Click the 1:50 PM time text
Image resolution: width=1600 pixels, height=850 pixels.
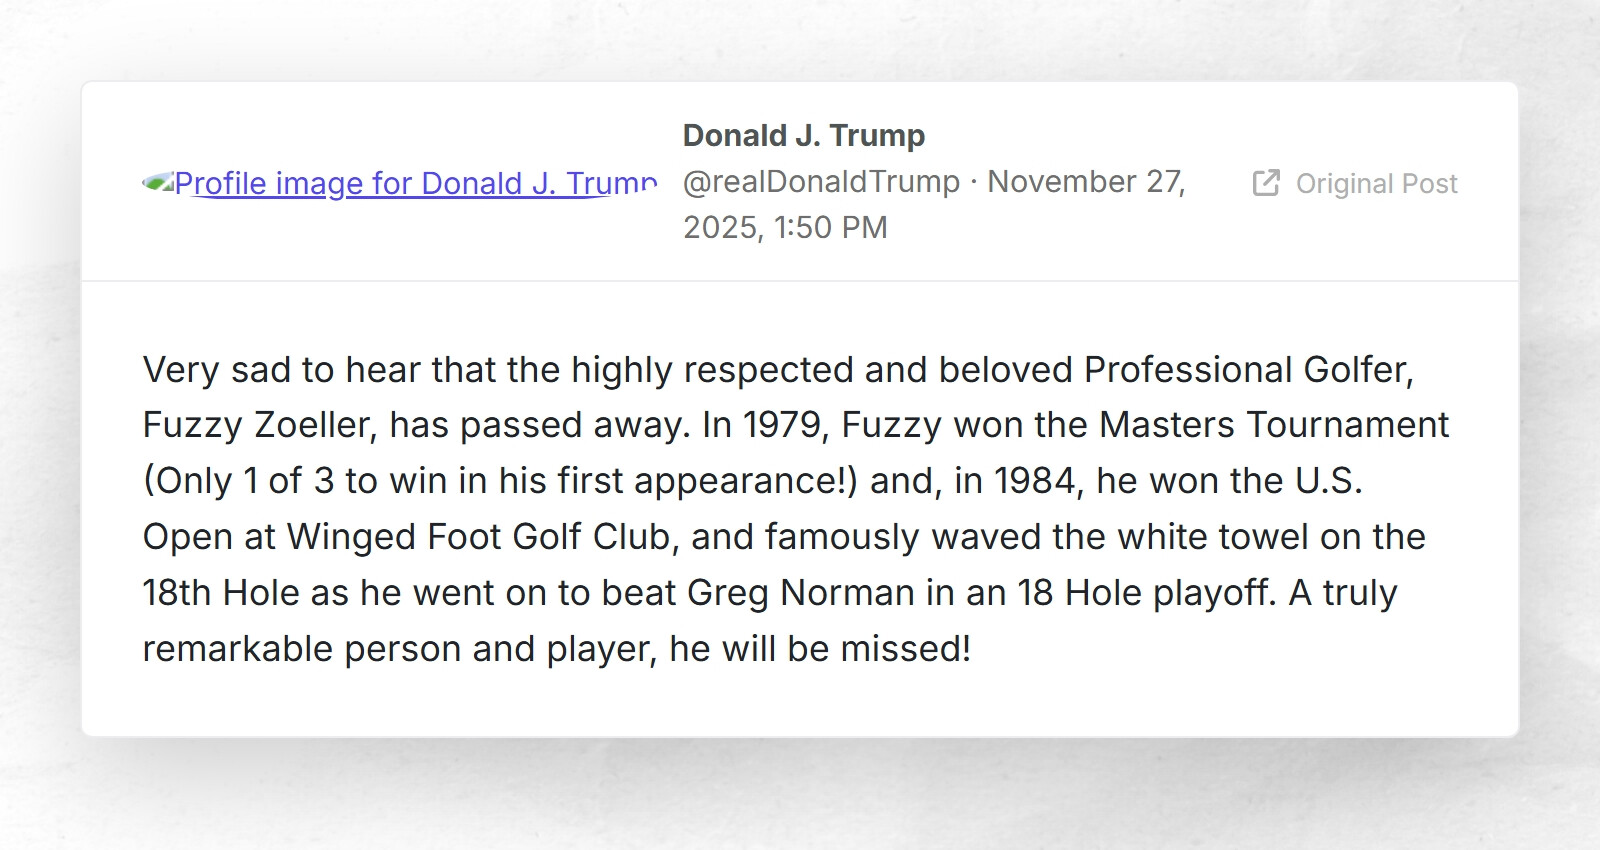point(830,228)
